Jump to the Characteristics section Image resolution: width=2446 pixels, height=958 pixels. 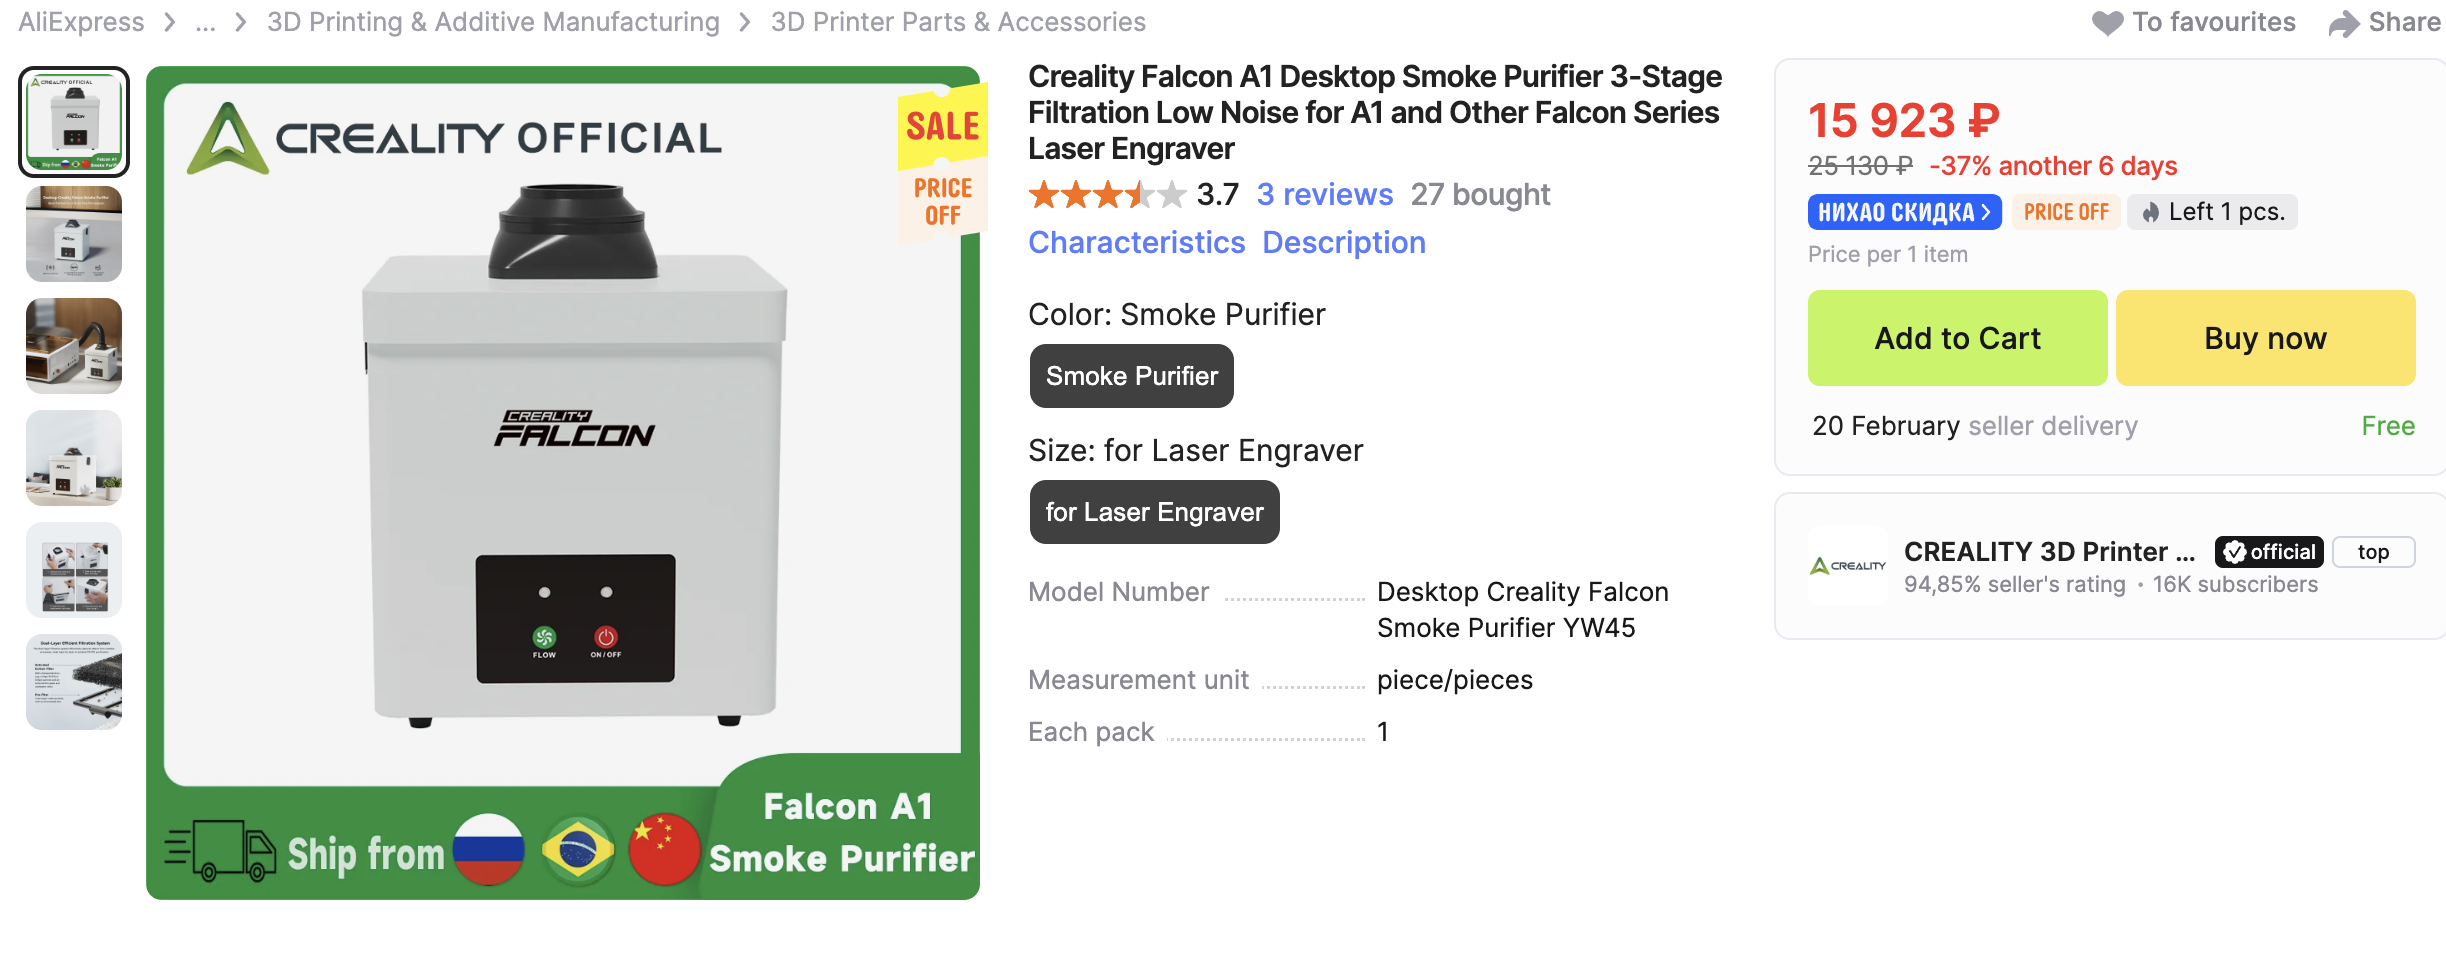pos(1136,243)
